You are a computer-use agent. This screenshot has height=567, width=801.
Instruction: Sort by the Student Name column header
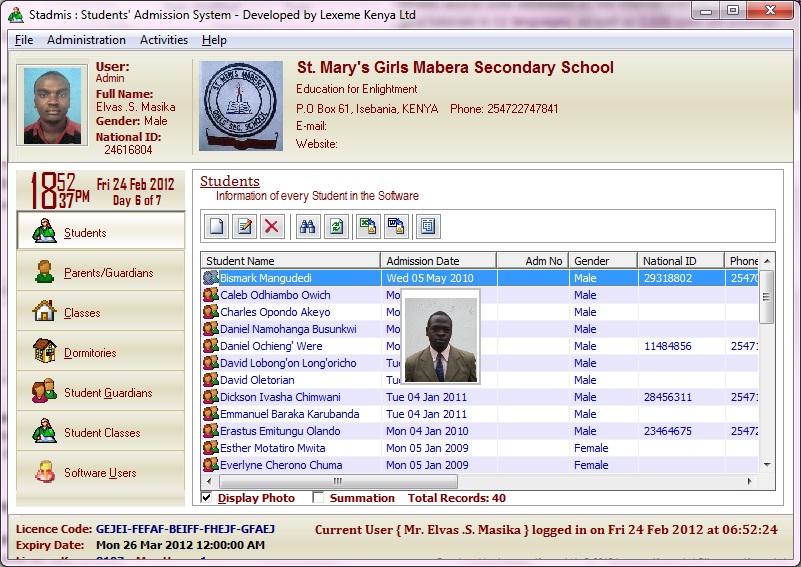pyautogui.click(x=290, y=261)
